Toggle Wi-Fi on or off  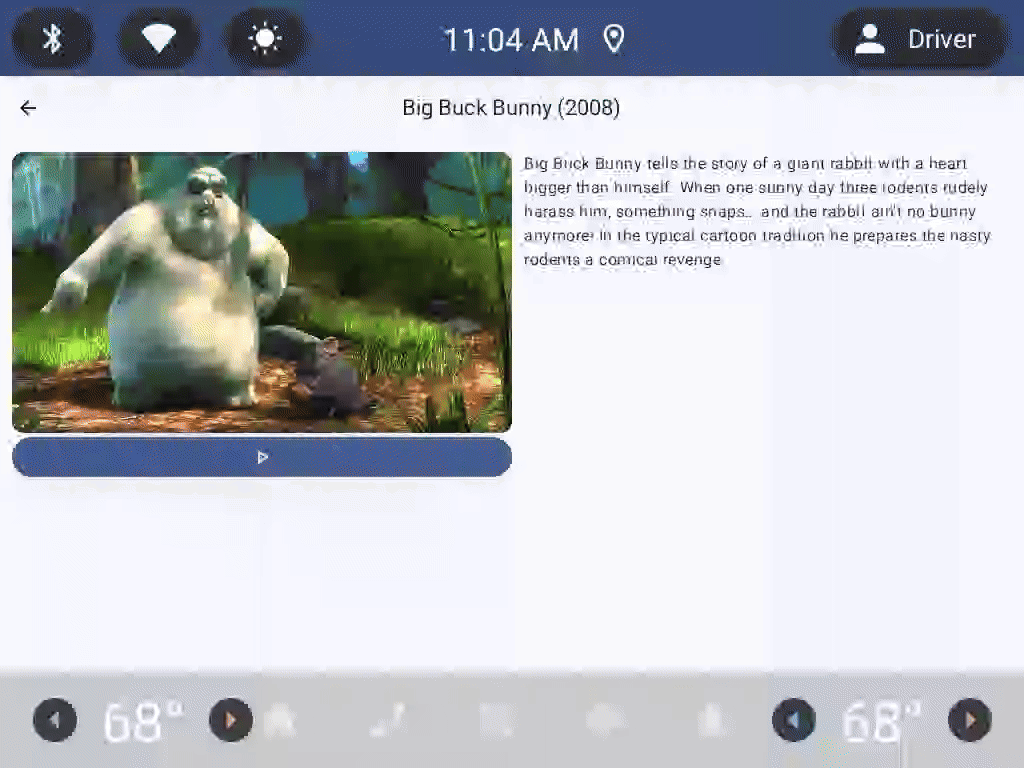point(158,38)
